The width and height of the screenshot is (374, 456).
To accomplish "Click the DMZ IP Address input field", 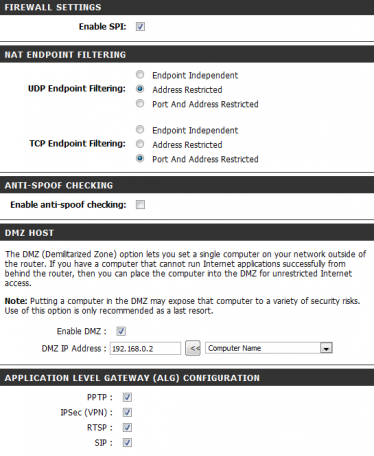I will (145, 349).
